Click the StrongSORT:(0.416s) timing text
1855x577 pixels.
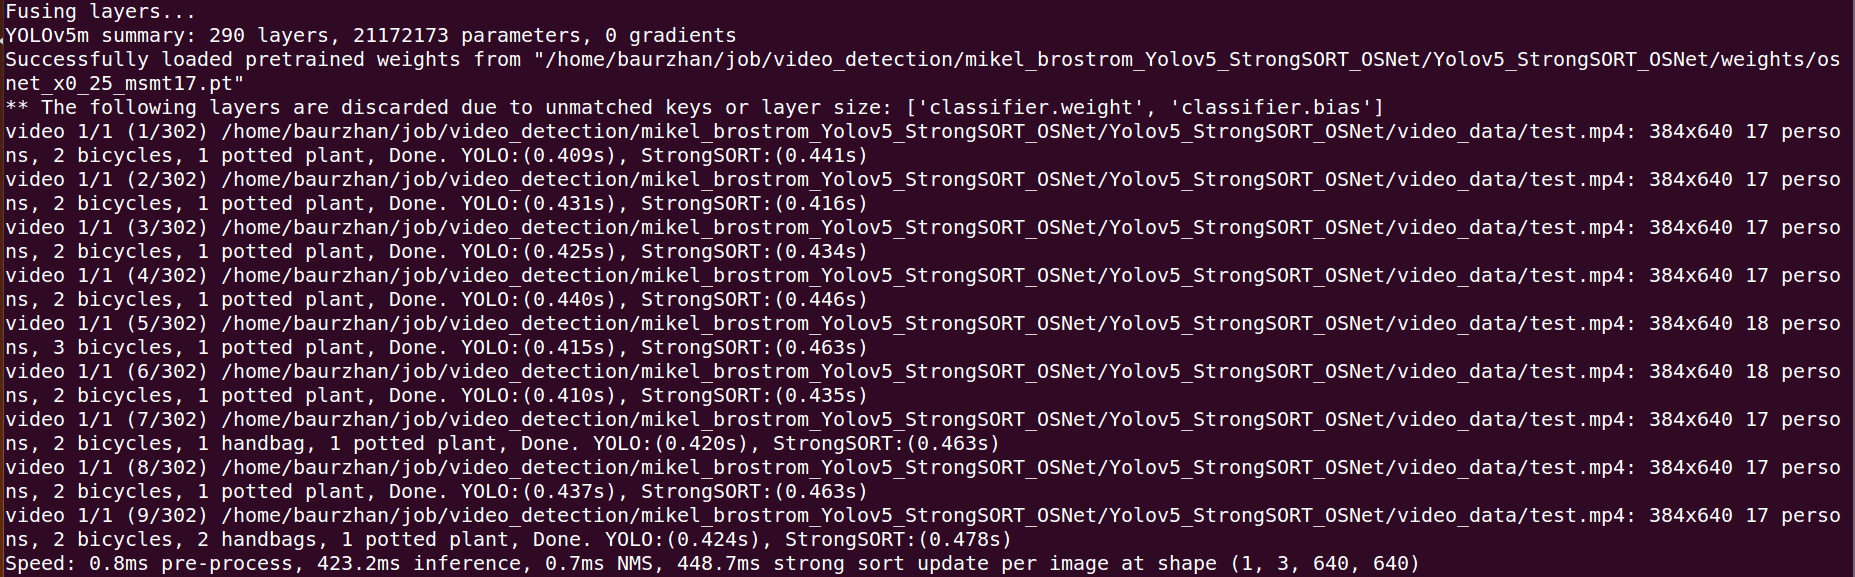tap(754, 203)
